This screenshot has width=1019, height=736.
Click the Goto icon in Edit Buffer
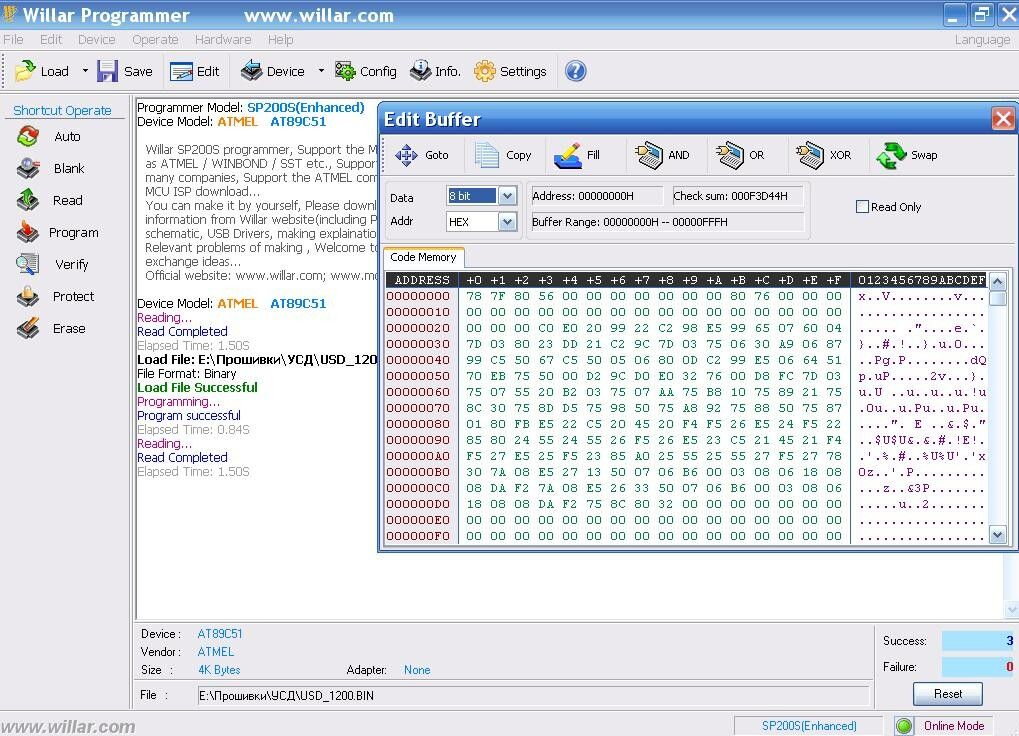(x=407, y=155)
